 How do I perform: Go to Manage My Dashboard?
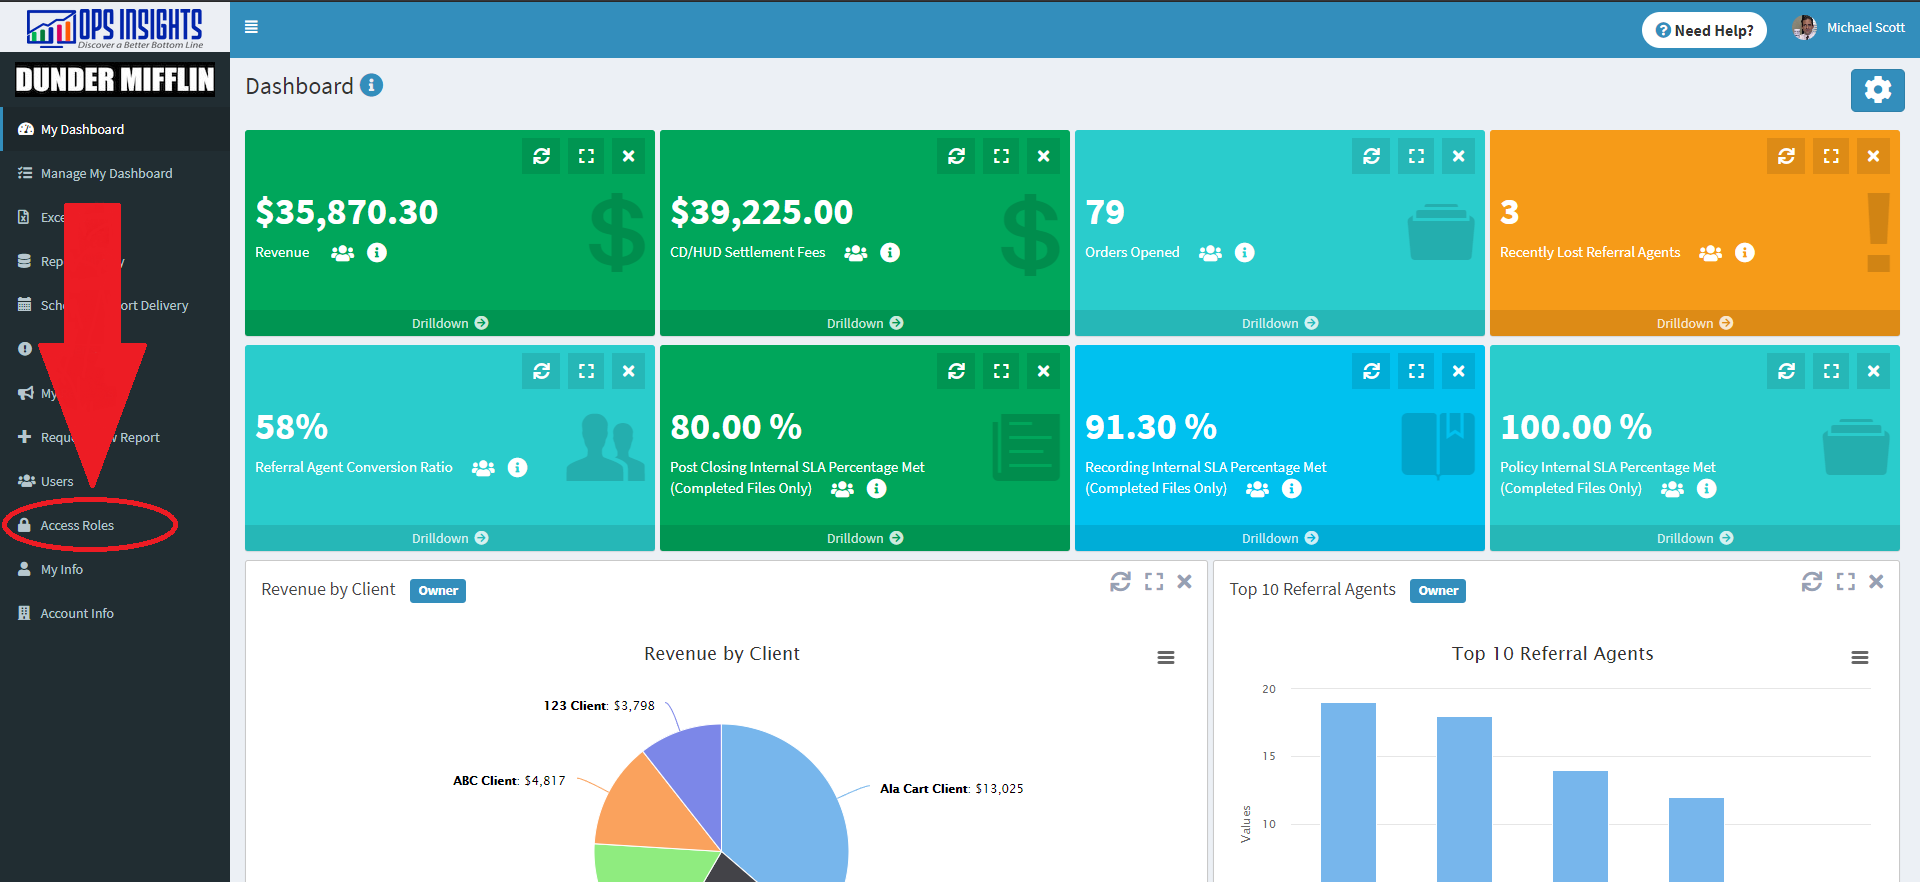106,173
